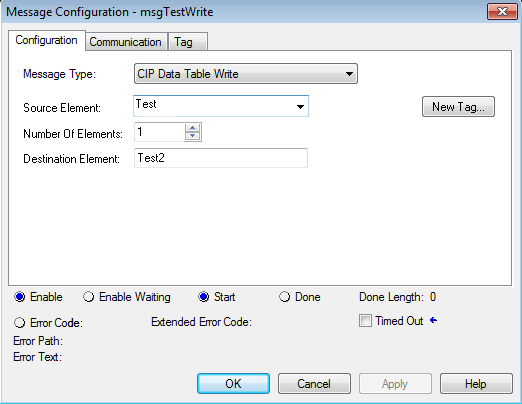Click the Cancel button
This screenshot has width=522, height=404.
point(314,384)
